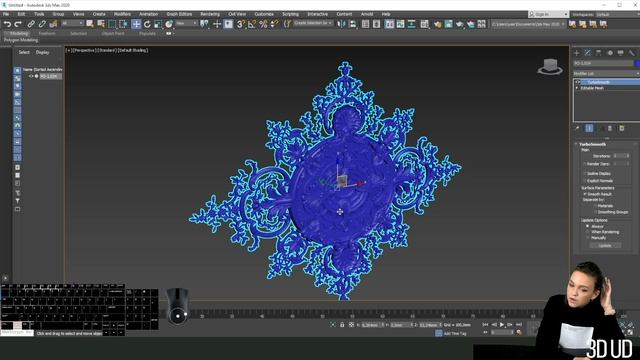Enable Separate by Smoothing Groups checkbox
The width and height of the screenshot is (640, 360).
click(x=595, y=212)
